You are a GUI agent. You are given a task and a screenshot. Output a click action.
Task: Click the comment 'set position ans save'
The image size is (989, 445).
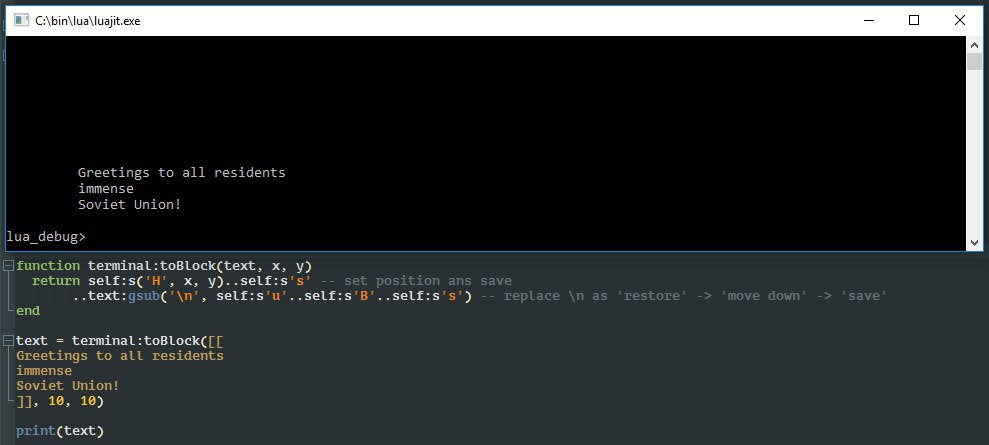(x=416, y=281)
